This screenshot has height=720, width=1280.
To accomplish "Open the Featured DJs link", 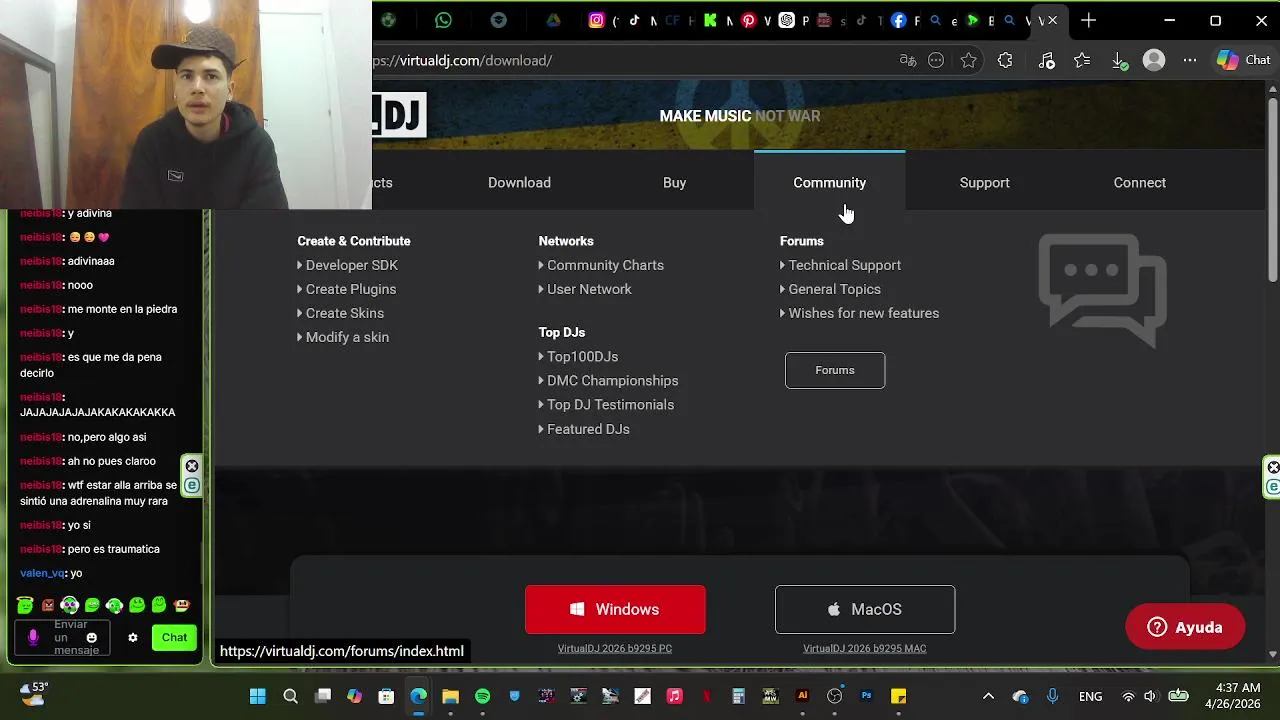I will coord(587,429).
